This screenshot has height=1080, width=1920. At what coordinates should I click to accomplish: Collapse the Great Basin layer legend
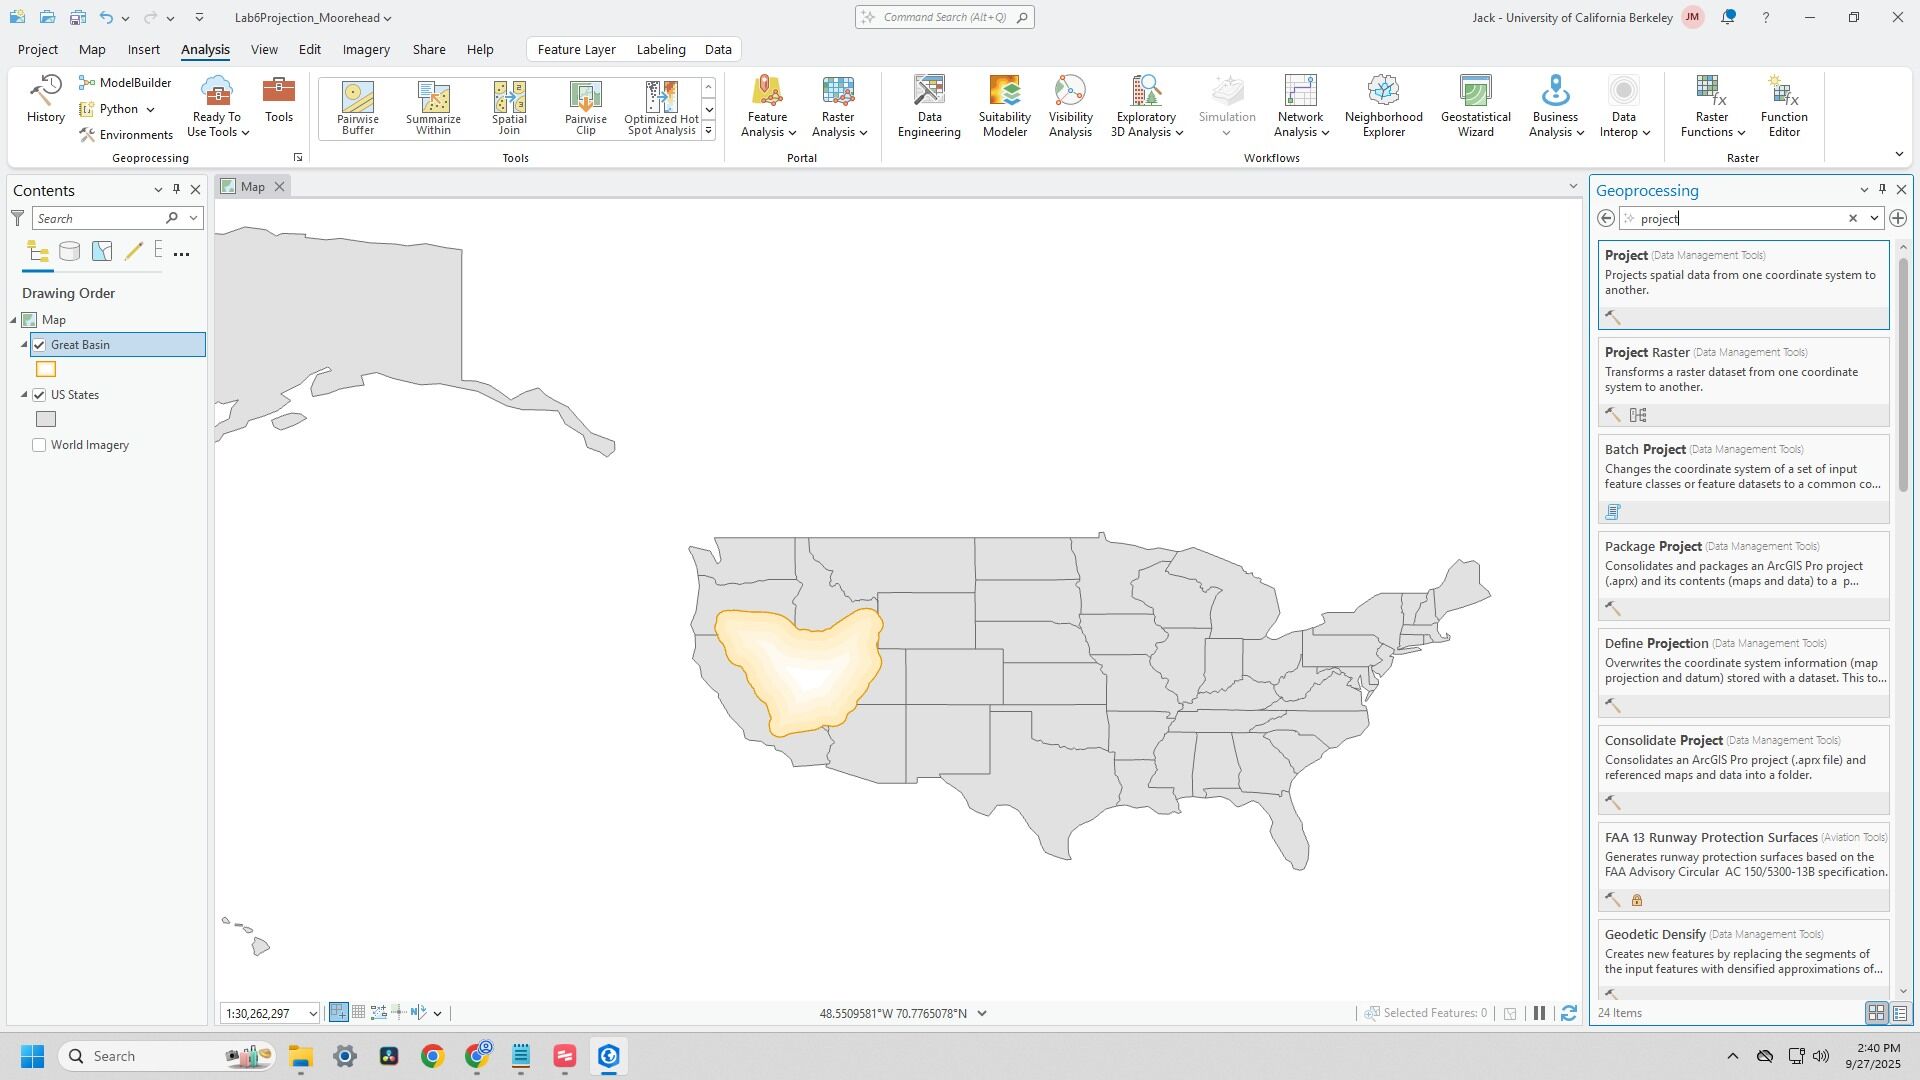pos(24,345)
